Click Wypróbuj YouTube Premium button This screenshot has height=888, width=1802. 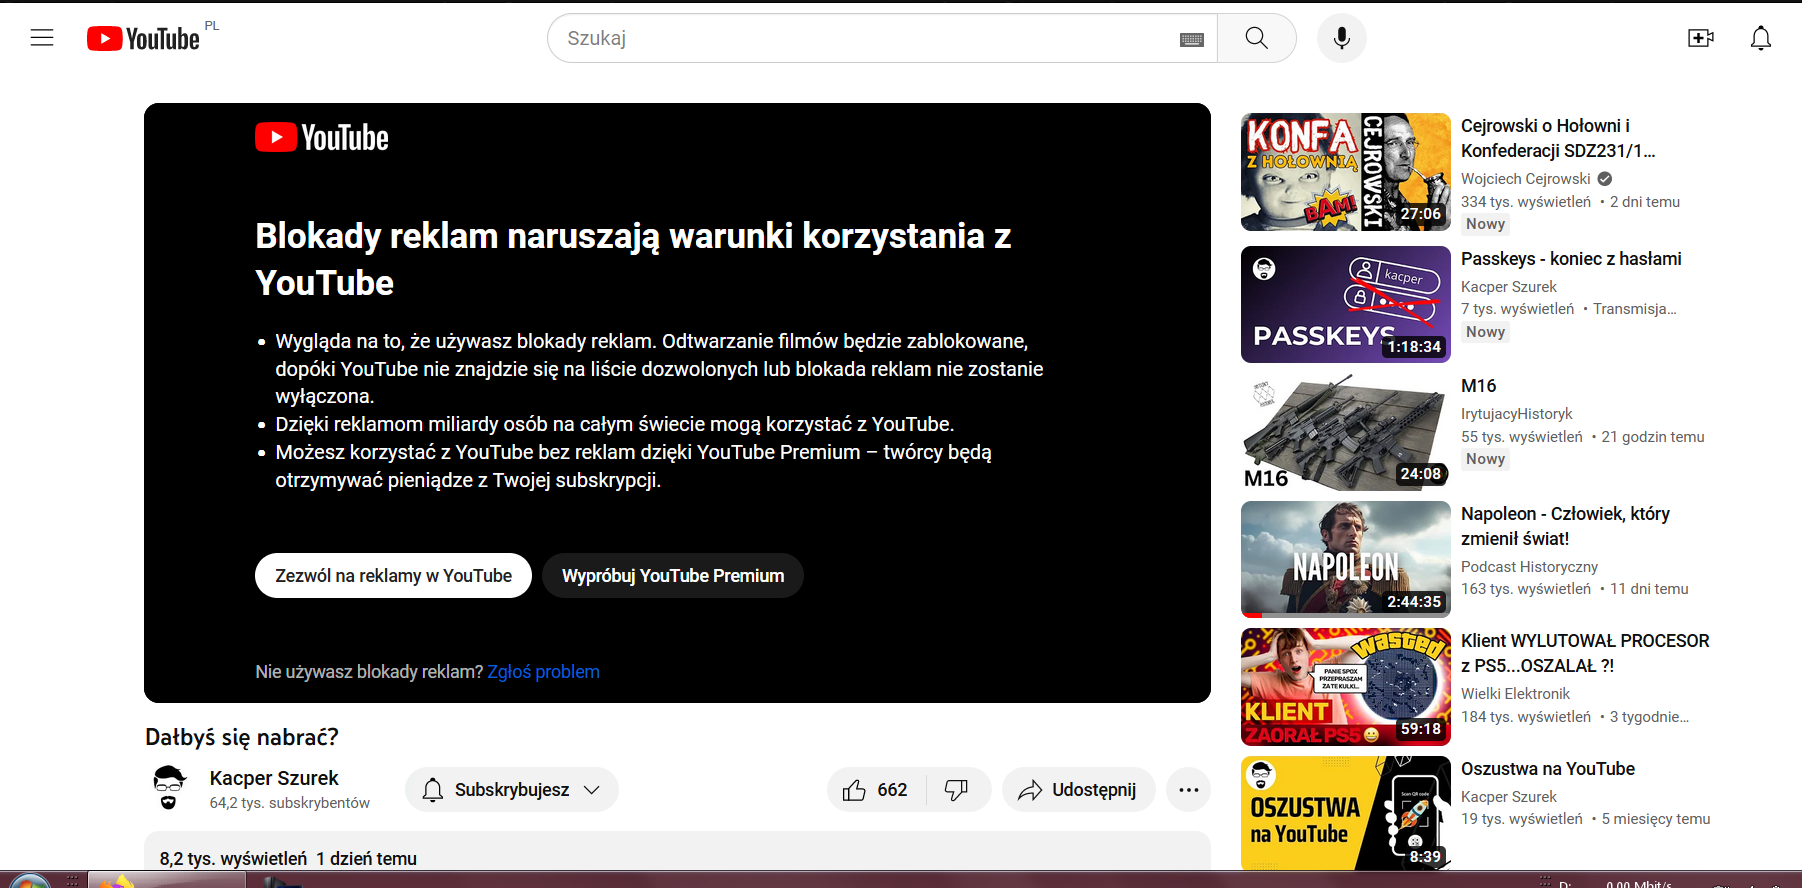[x=673, y=576]
